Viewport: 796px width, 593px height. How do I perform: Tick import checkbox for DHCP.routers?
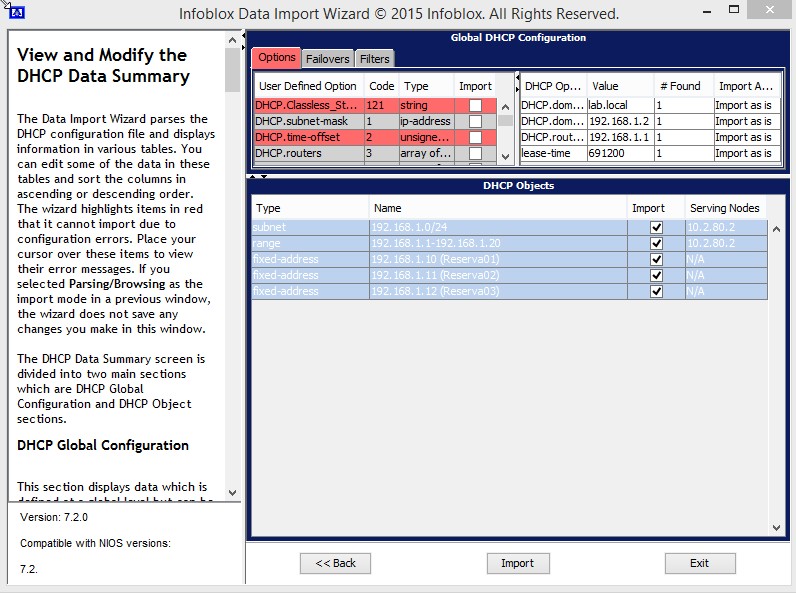(x=475, y=153)
